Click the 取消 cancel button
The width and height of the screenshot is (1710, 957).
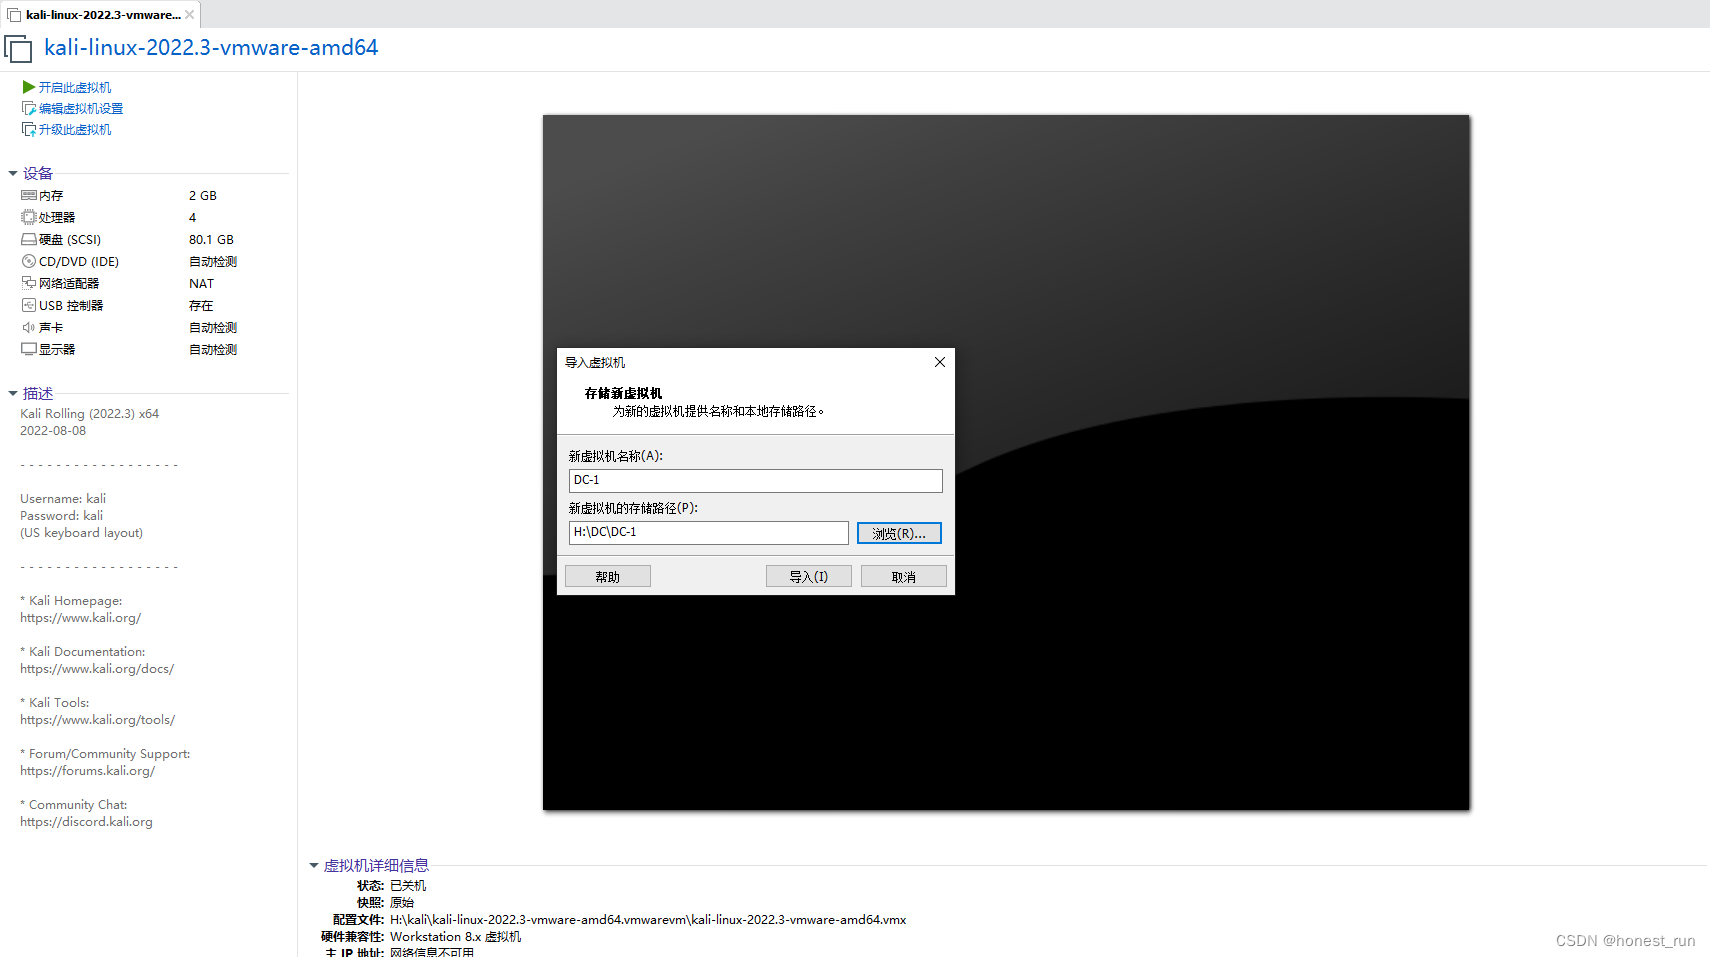tap(903, 575)
